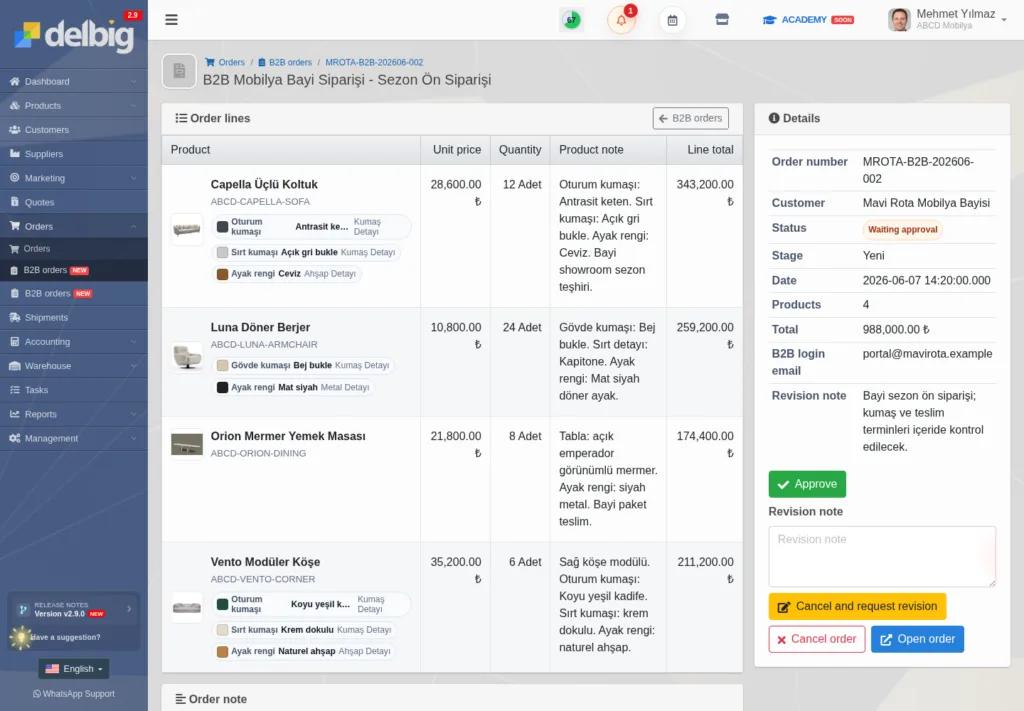Click the Orion Mermer Yemek Masası thumbnail

tap(187, 445)
